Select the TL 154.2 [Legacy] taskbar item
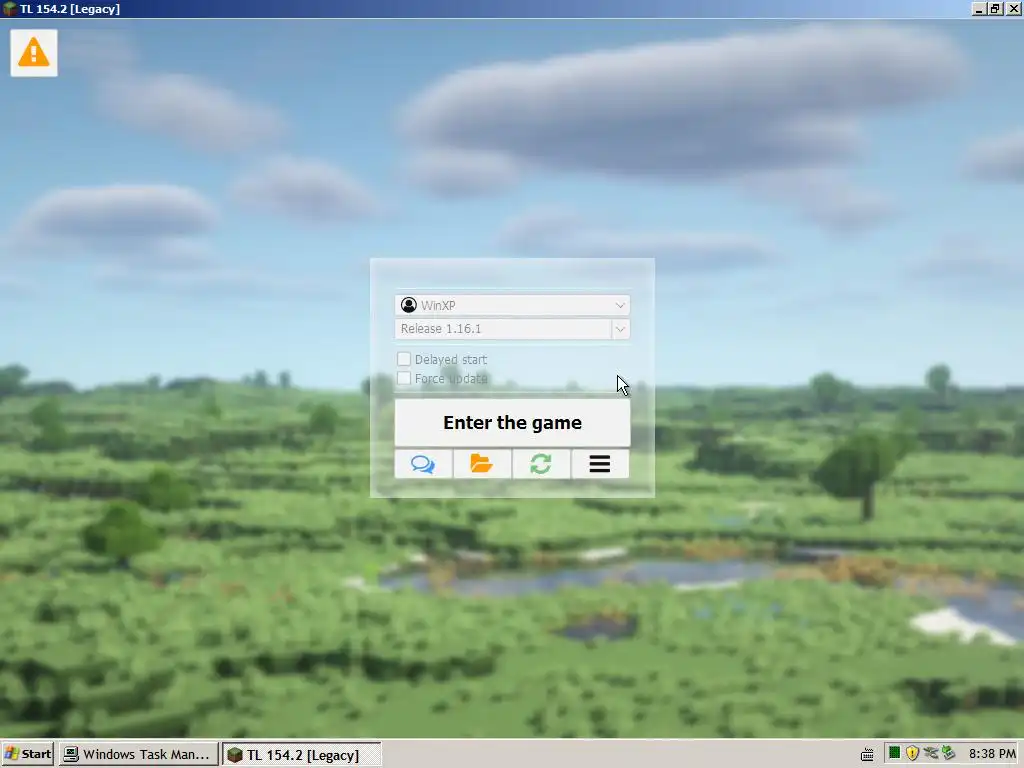 pos(301,754)
